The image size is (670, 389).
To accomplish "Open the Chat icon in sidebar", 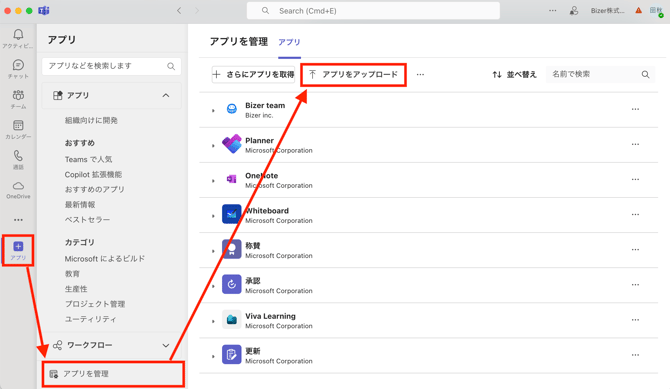I will [18, 65].
